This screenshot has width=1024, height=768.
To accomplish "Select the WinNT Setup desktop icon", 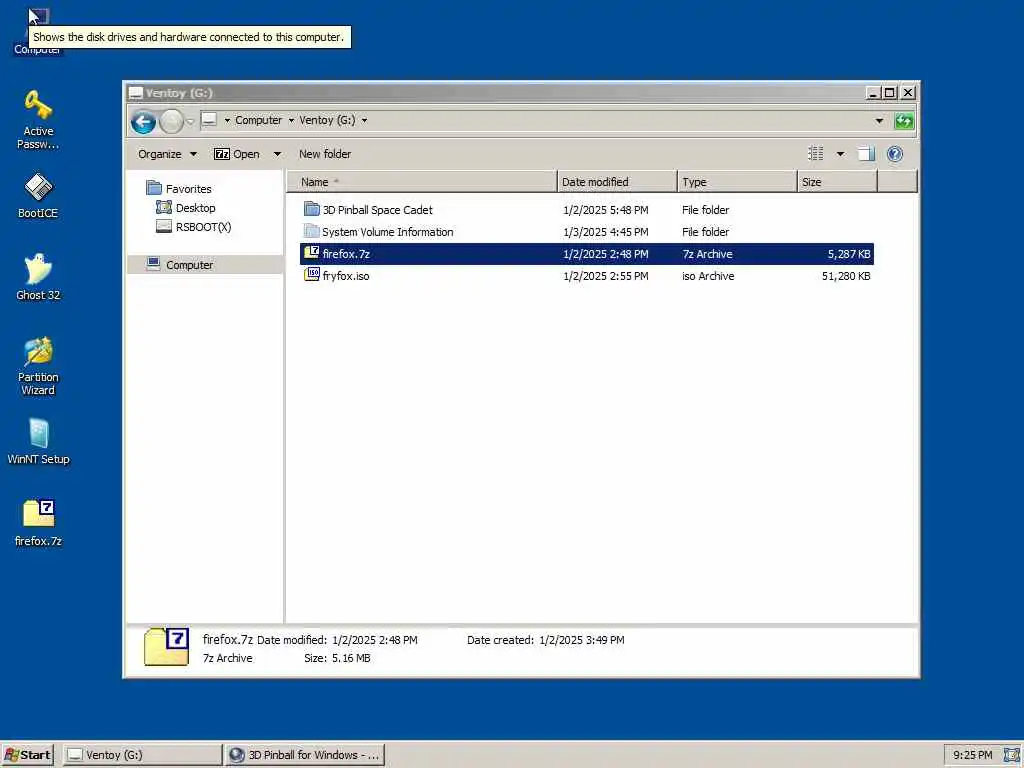I will pyautogui.click(x=38, y=441).
